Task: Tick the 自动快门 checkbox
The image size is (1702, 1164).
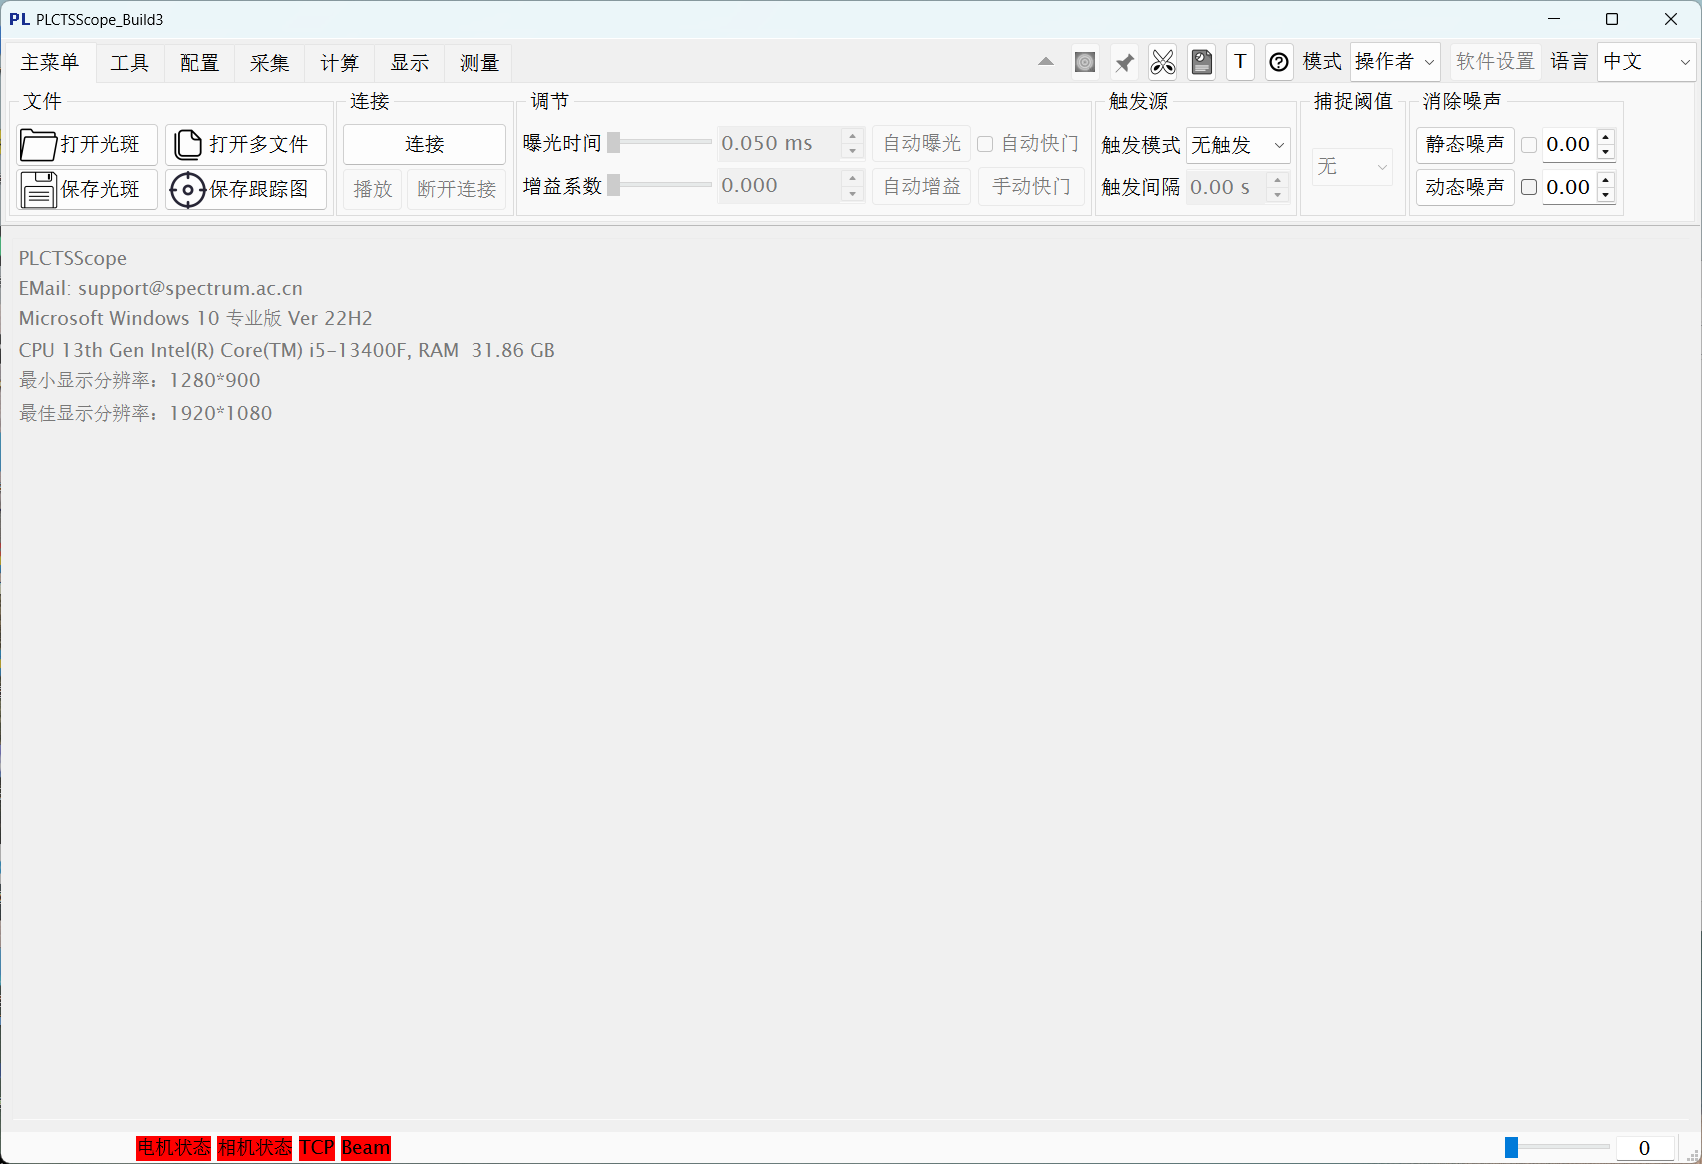Action: pyautogui.click(x=985, y=144)
